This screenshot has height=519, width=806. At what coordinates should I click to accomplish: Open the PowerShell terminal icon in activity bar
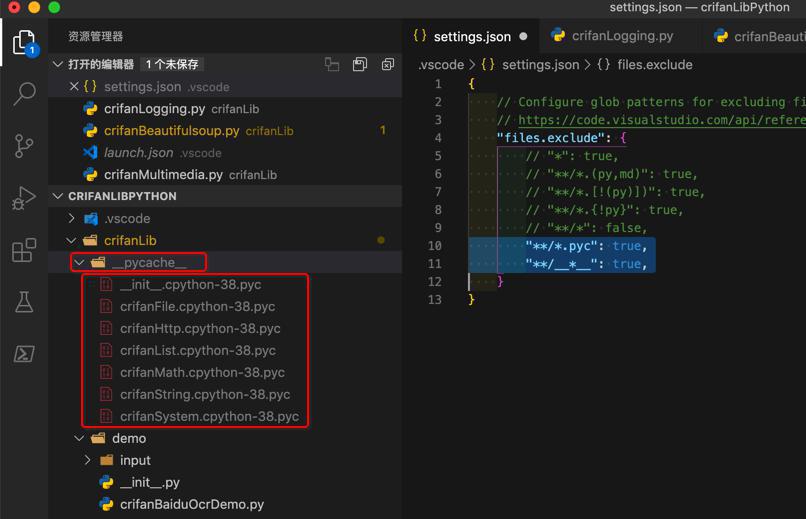tap(24, 354)
